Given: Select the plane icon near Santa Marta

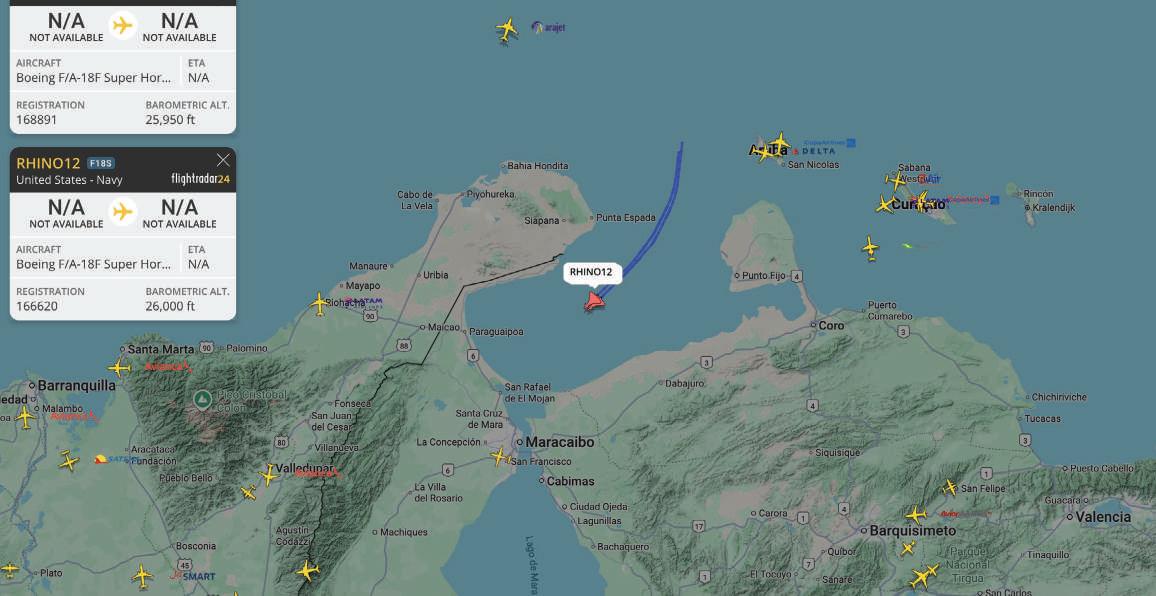Looking at the screenshot, I should [119, 367].
